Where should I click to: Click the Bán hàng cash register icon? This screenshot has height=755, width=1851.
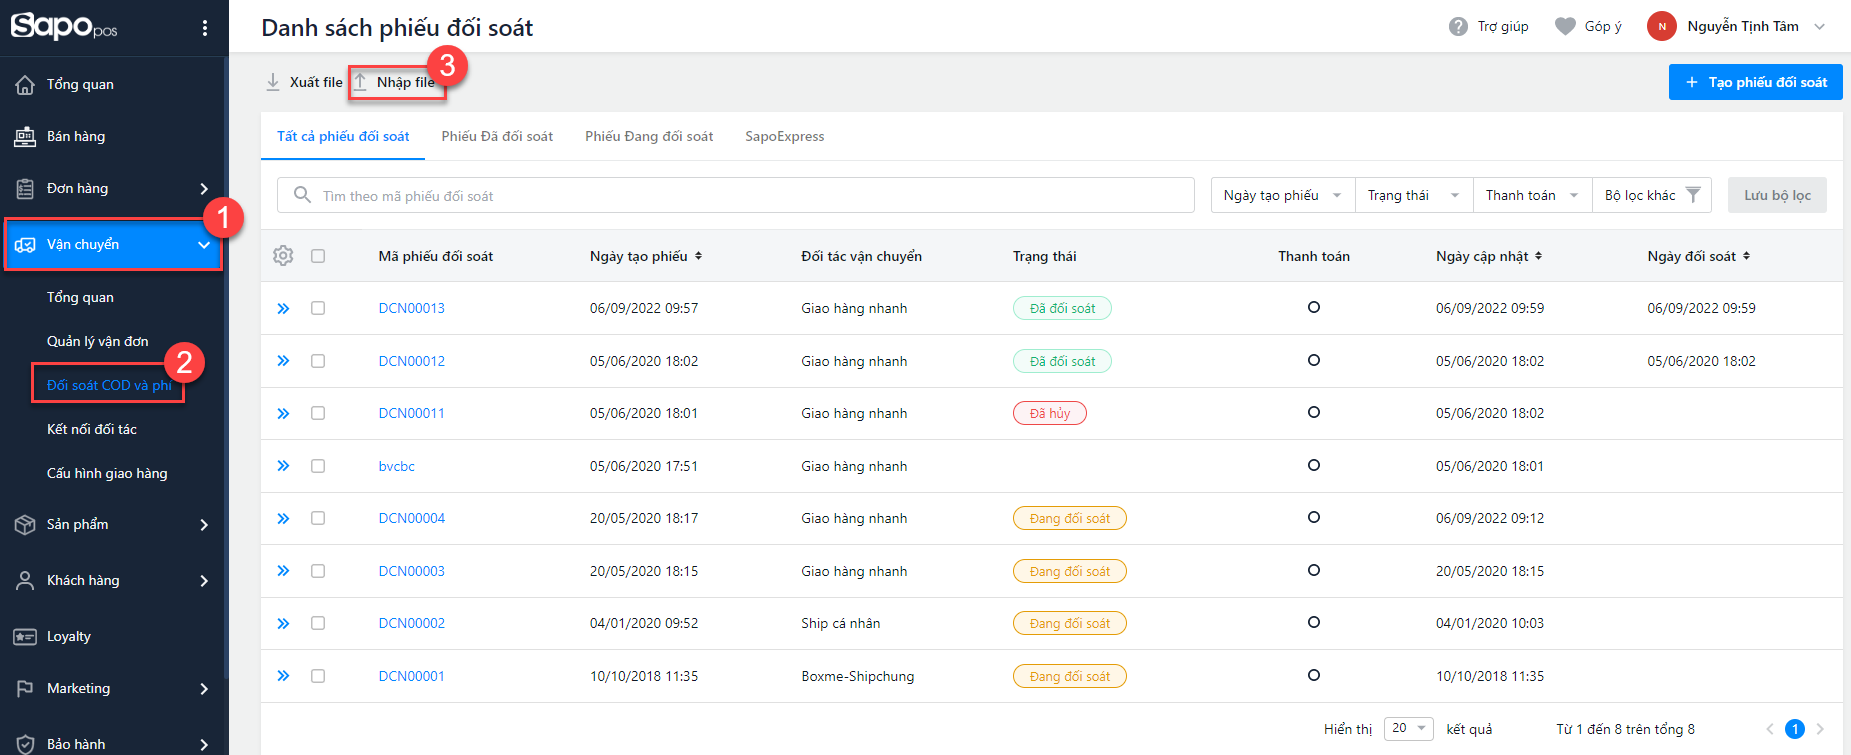[x=25, y=137]
